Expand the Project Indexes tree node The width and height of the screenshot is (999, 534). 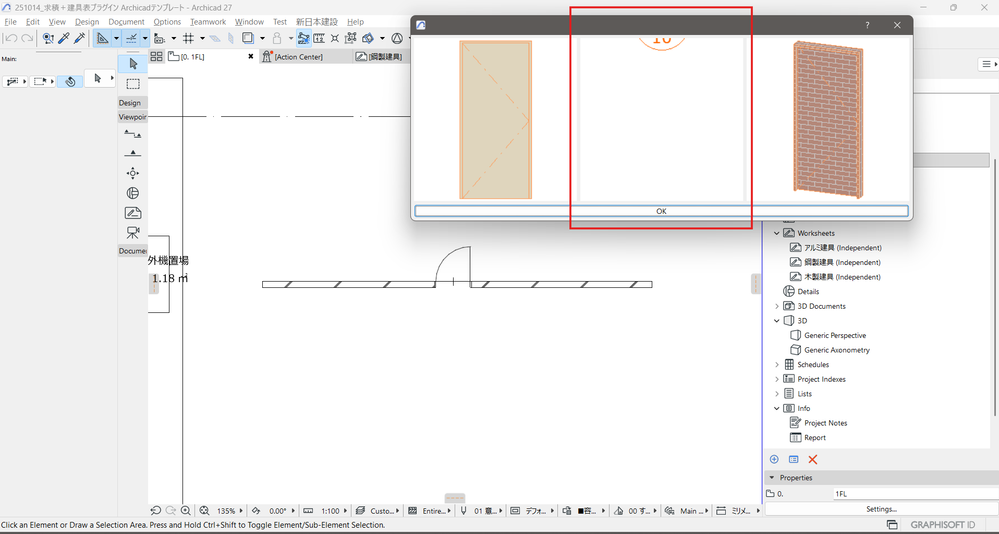[x=777, y=379]
